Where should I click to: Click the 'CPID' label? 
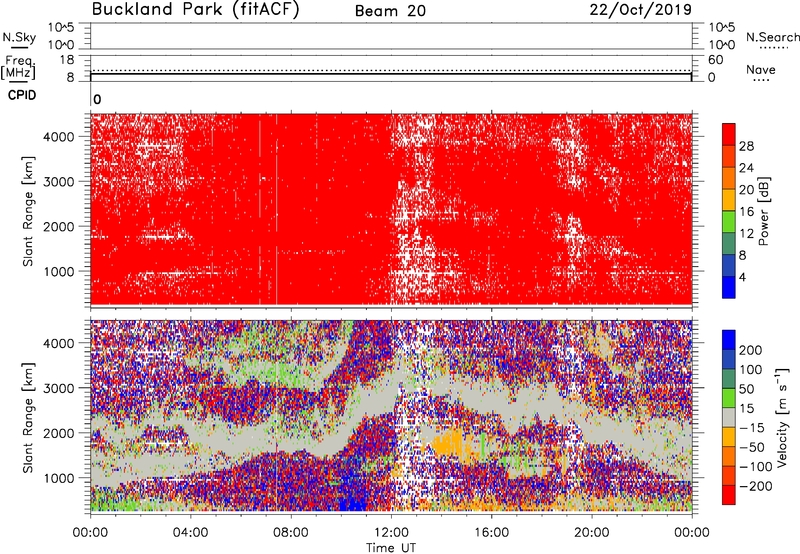pyautogui.click(x=22, y=95)
